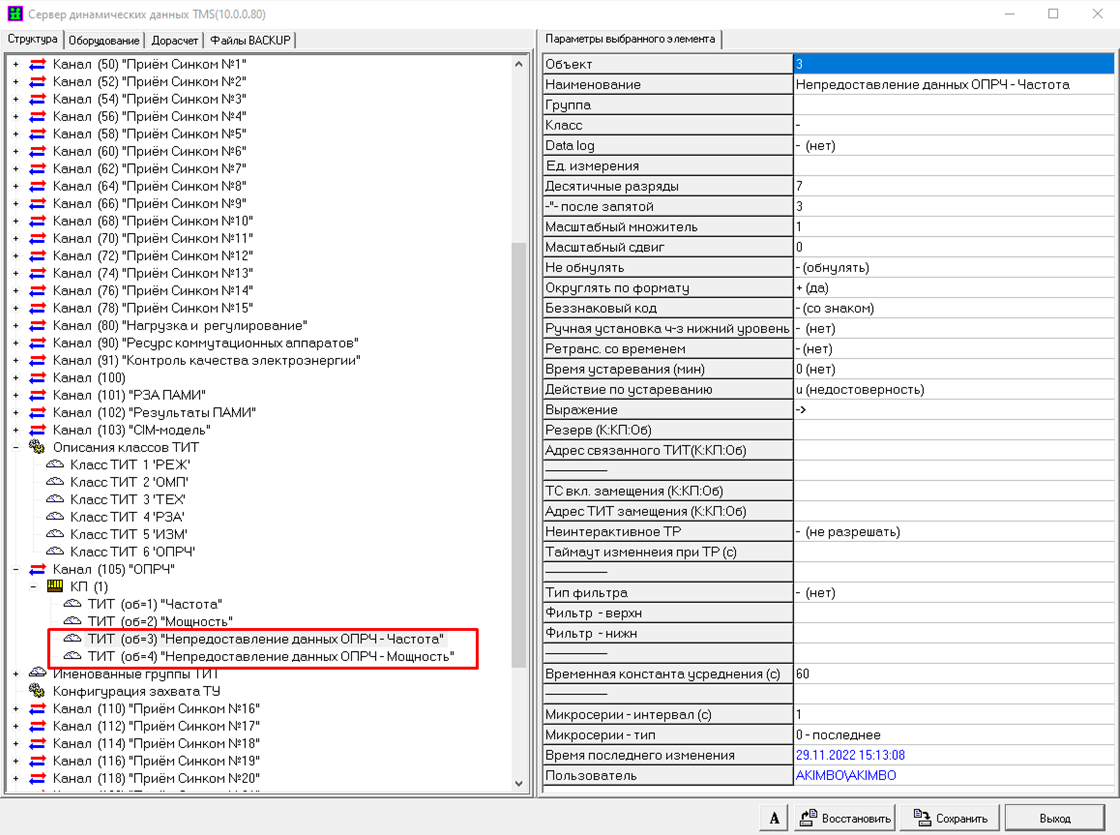Switch to the Оборудование tab
Screen dimensions: 1120x835
pos(105,40)
